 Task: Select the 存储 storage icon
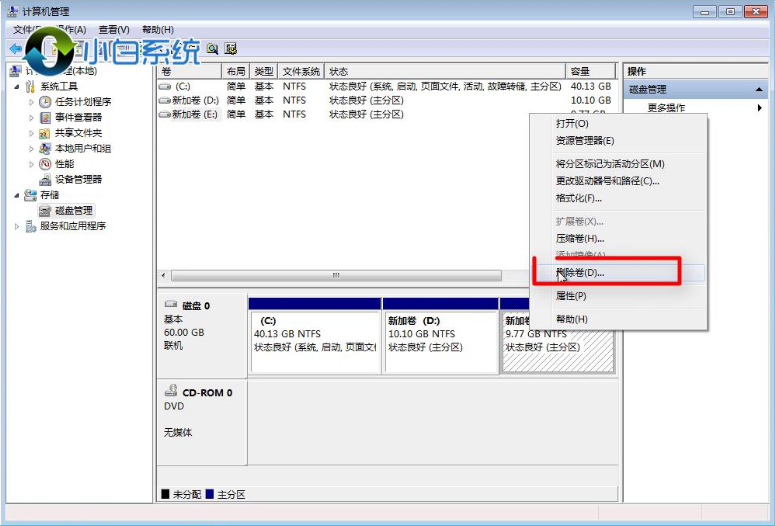[x=31, y=195]
